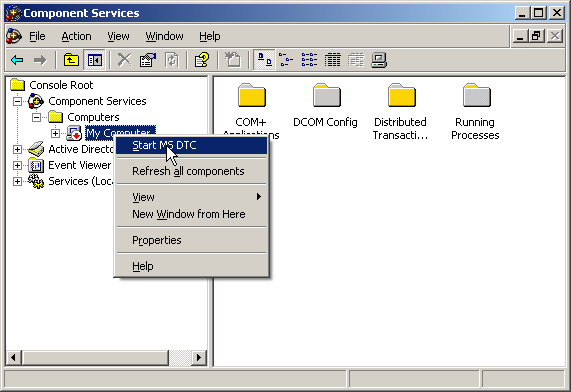571x392 pixels.
Task: Expand the Services (Local) node
Action: pos(17,181)
